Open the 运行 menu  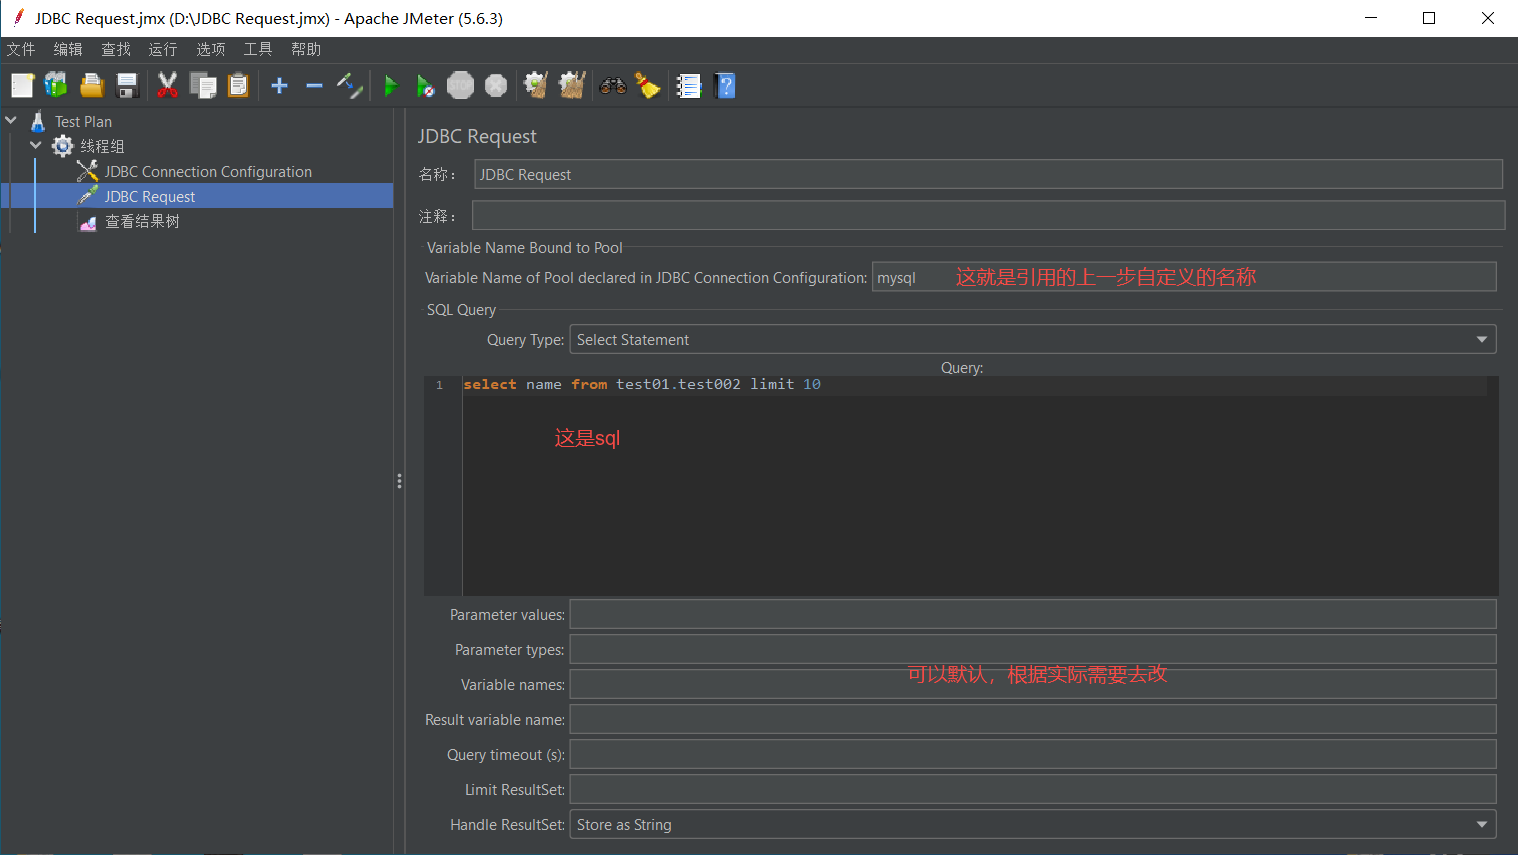(x=163, y=49)
